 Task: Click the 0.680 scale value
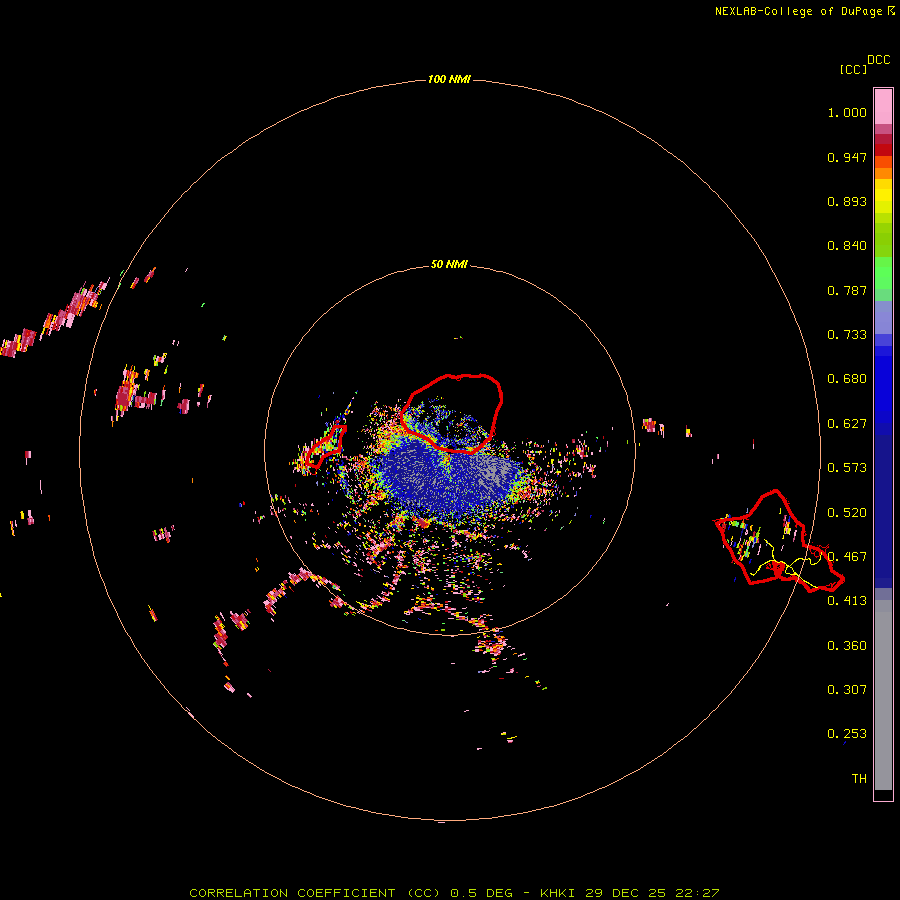847,379
